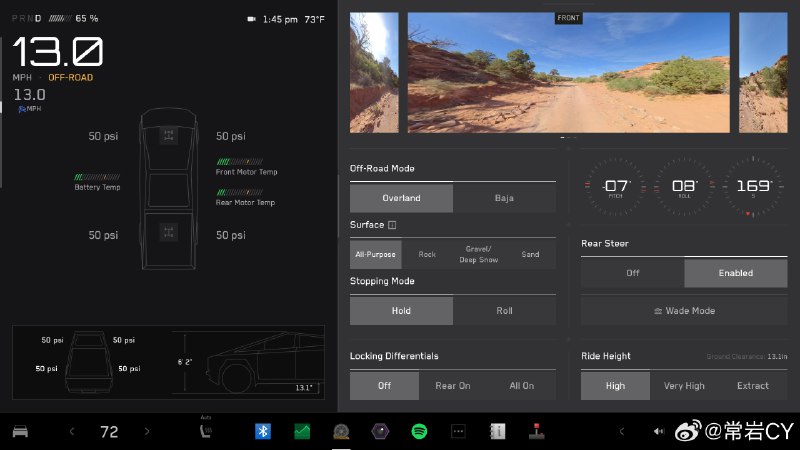Viewport: 800px width, 450px height.
Task: Open seat heater controls icon
Action: [x=206, y=432]
